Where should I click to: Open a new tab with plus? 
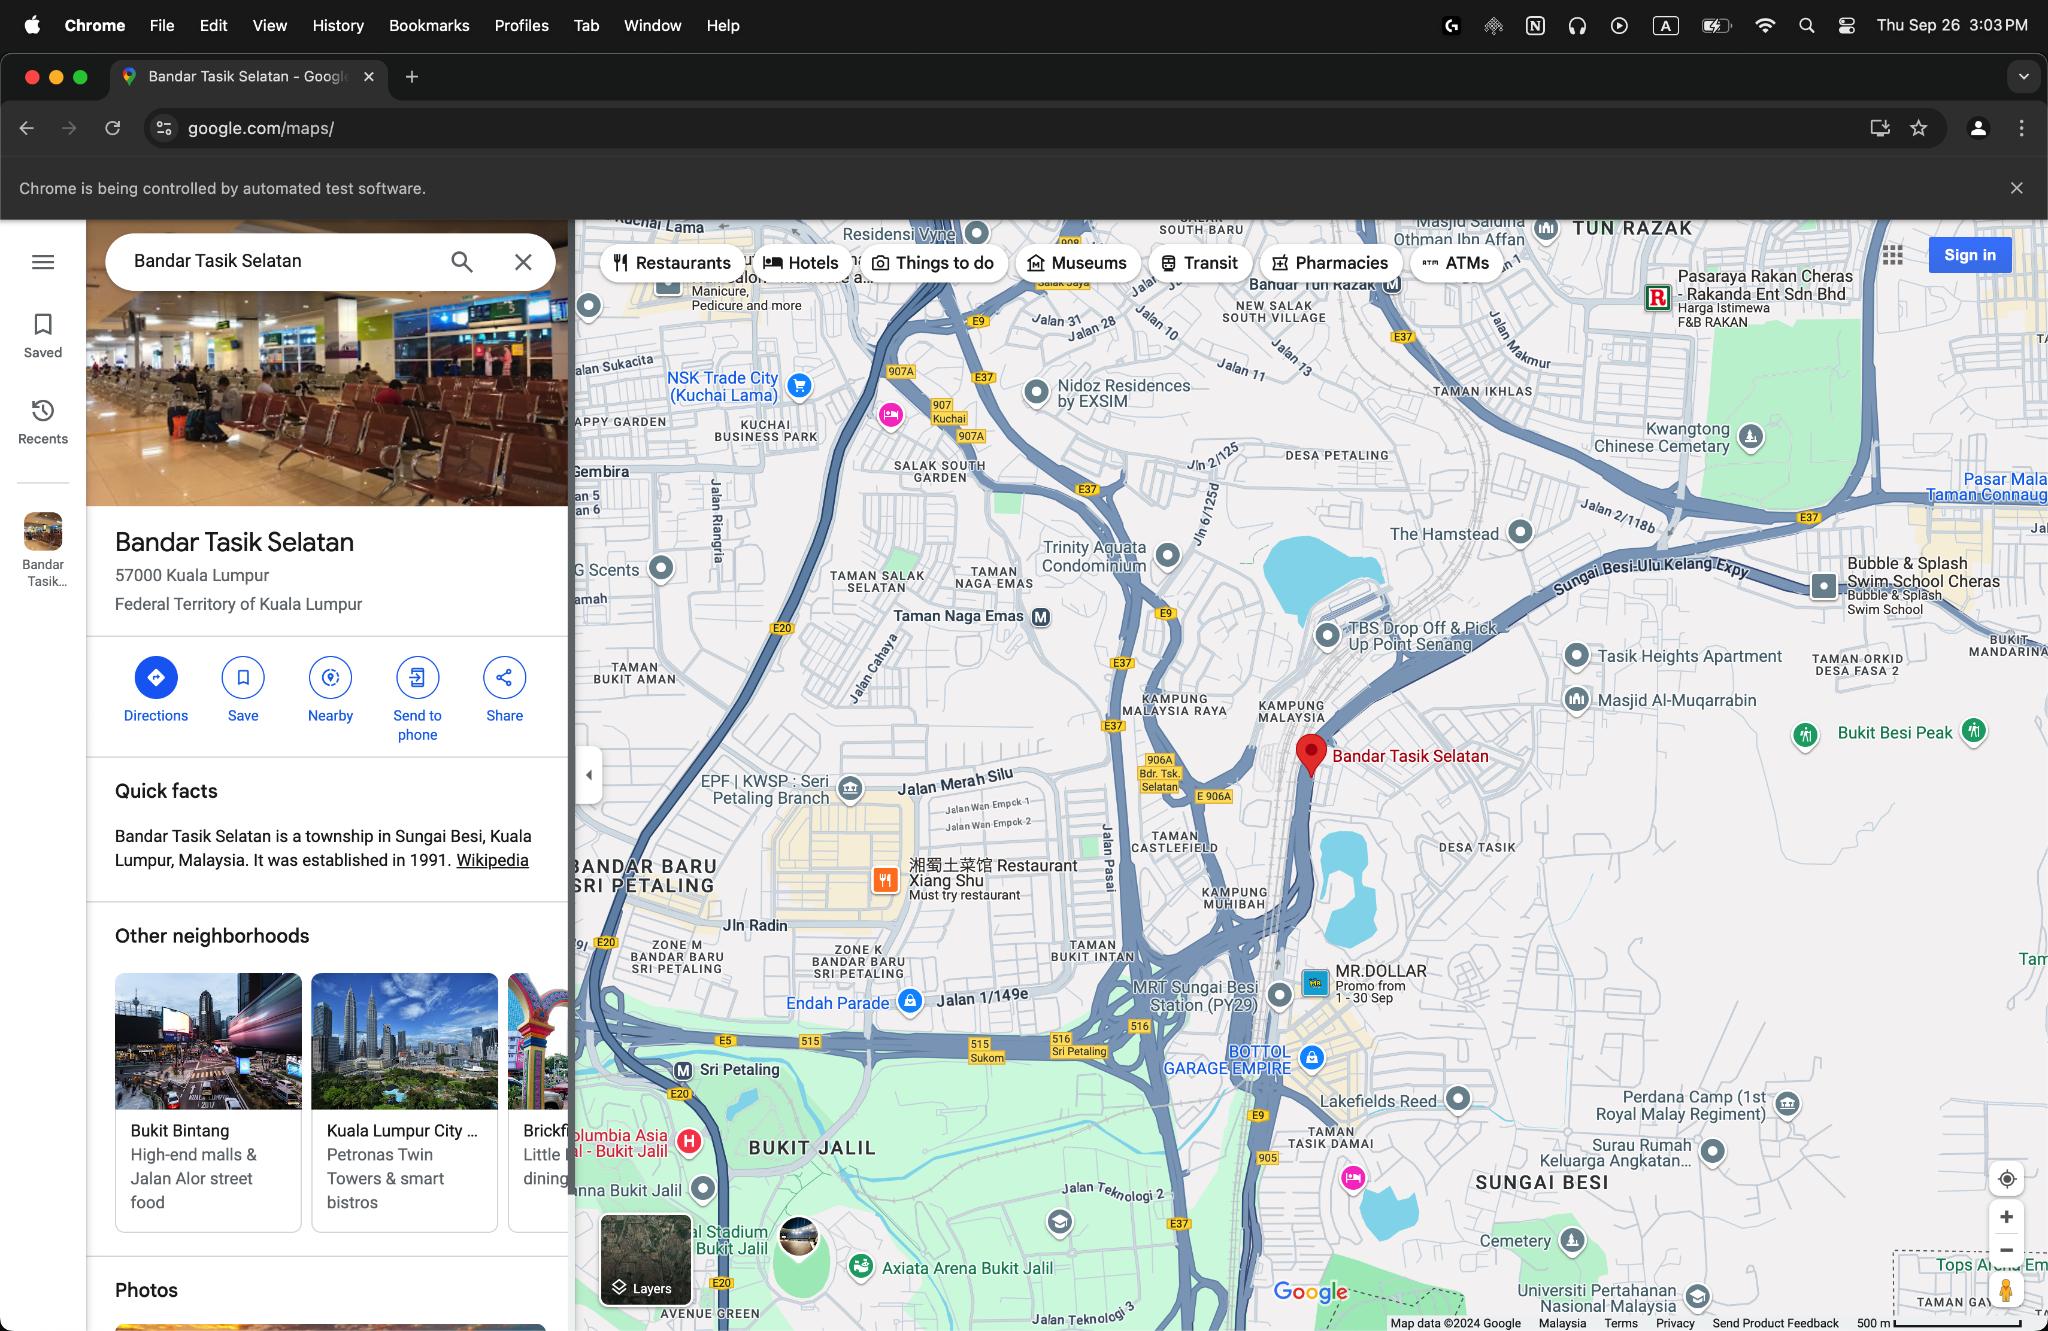(412, 77)
